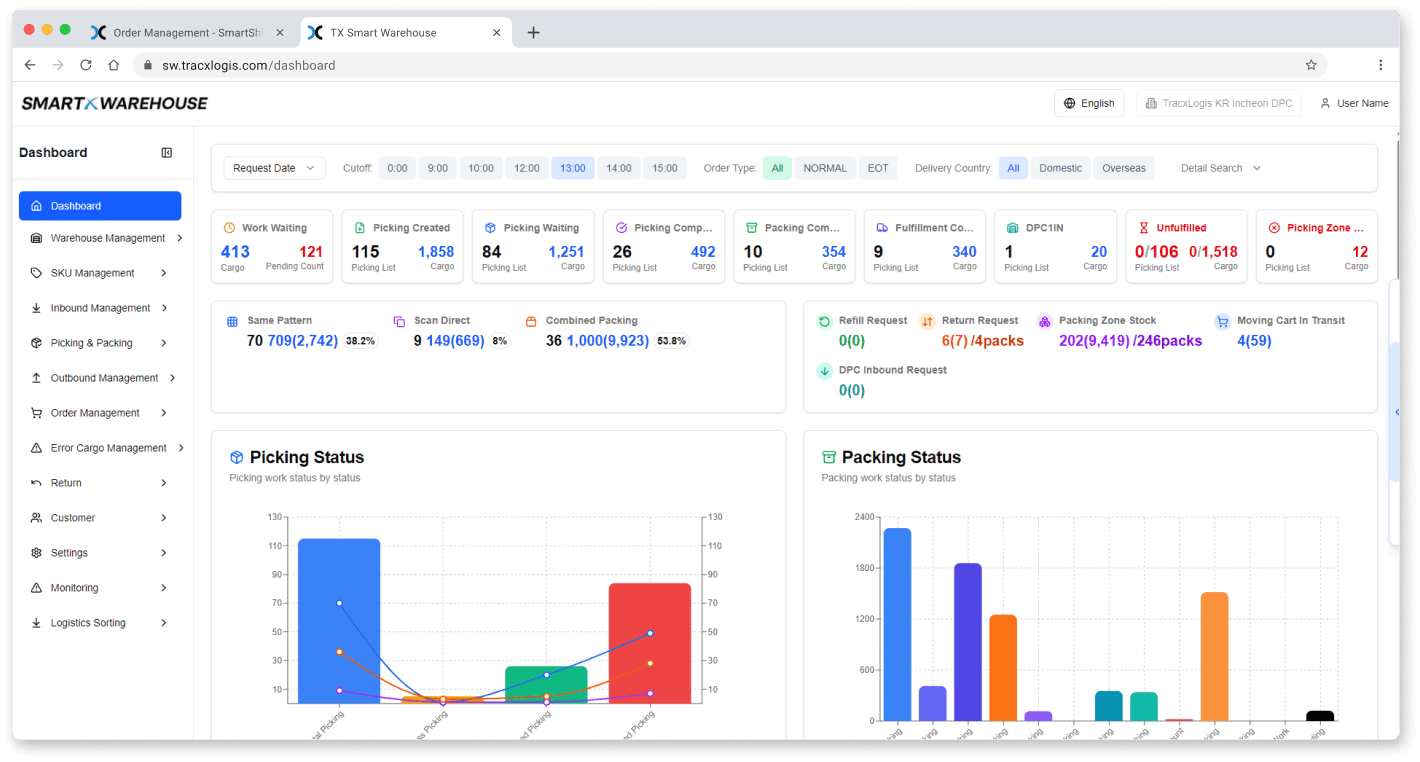Open the Unfulfilled 0/106 picking list link

[1155, 251]
